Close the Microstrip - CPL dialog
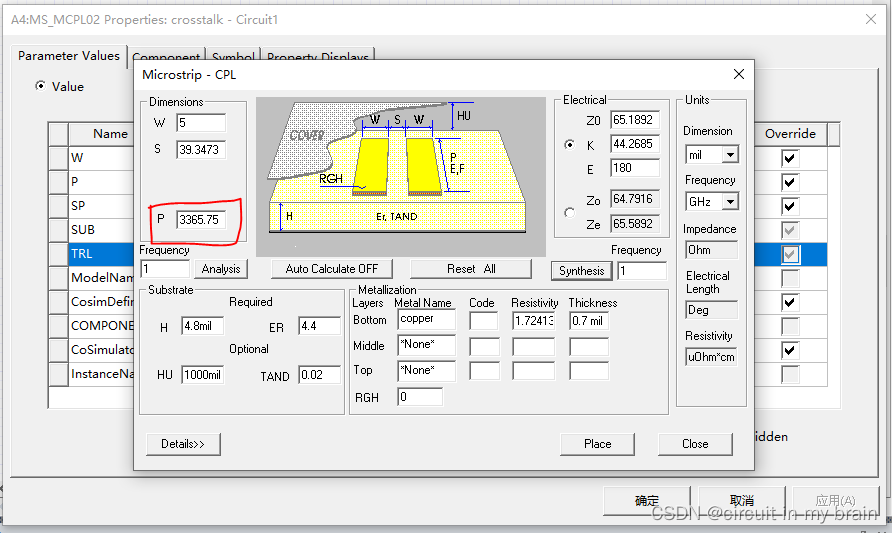892x533 pixels. pyautogui.click(x=739, y=74)
